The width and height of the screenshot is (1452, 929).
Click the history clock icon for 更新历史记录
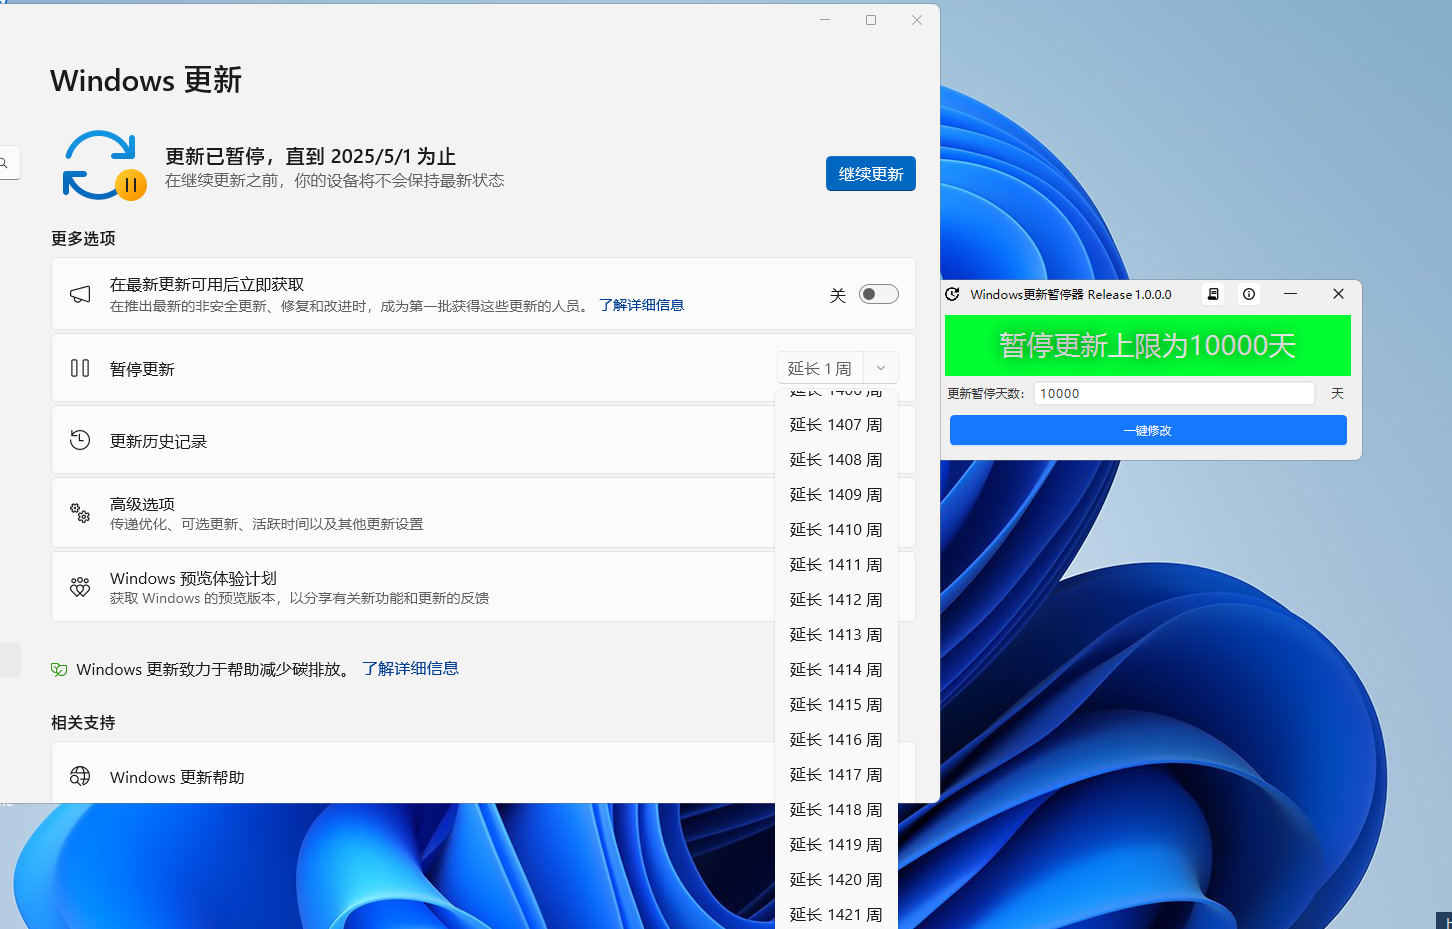click(80, 440)
